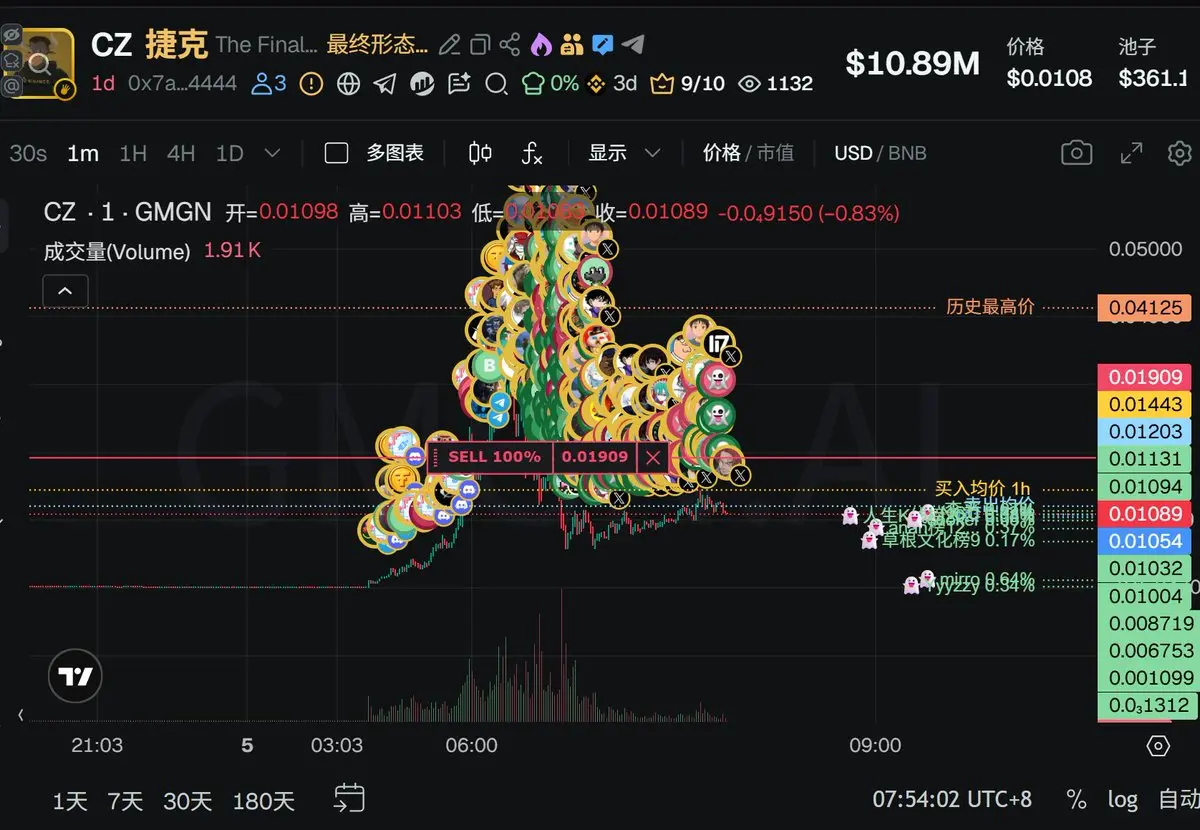1200x830 pixels.
Task: Switch to the 1H timeframe tab
Action: click(x=132, y=153)
